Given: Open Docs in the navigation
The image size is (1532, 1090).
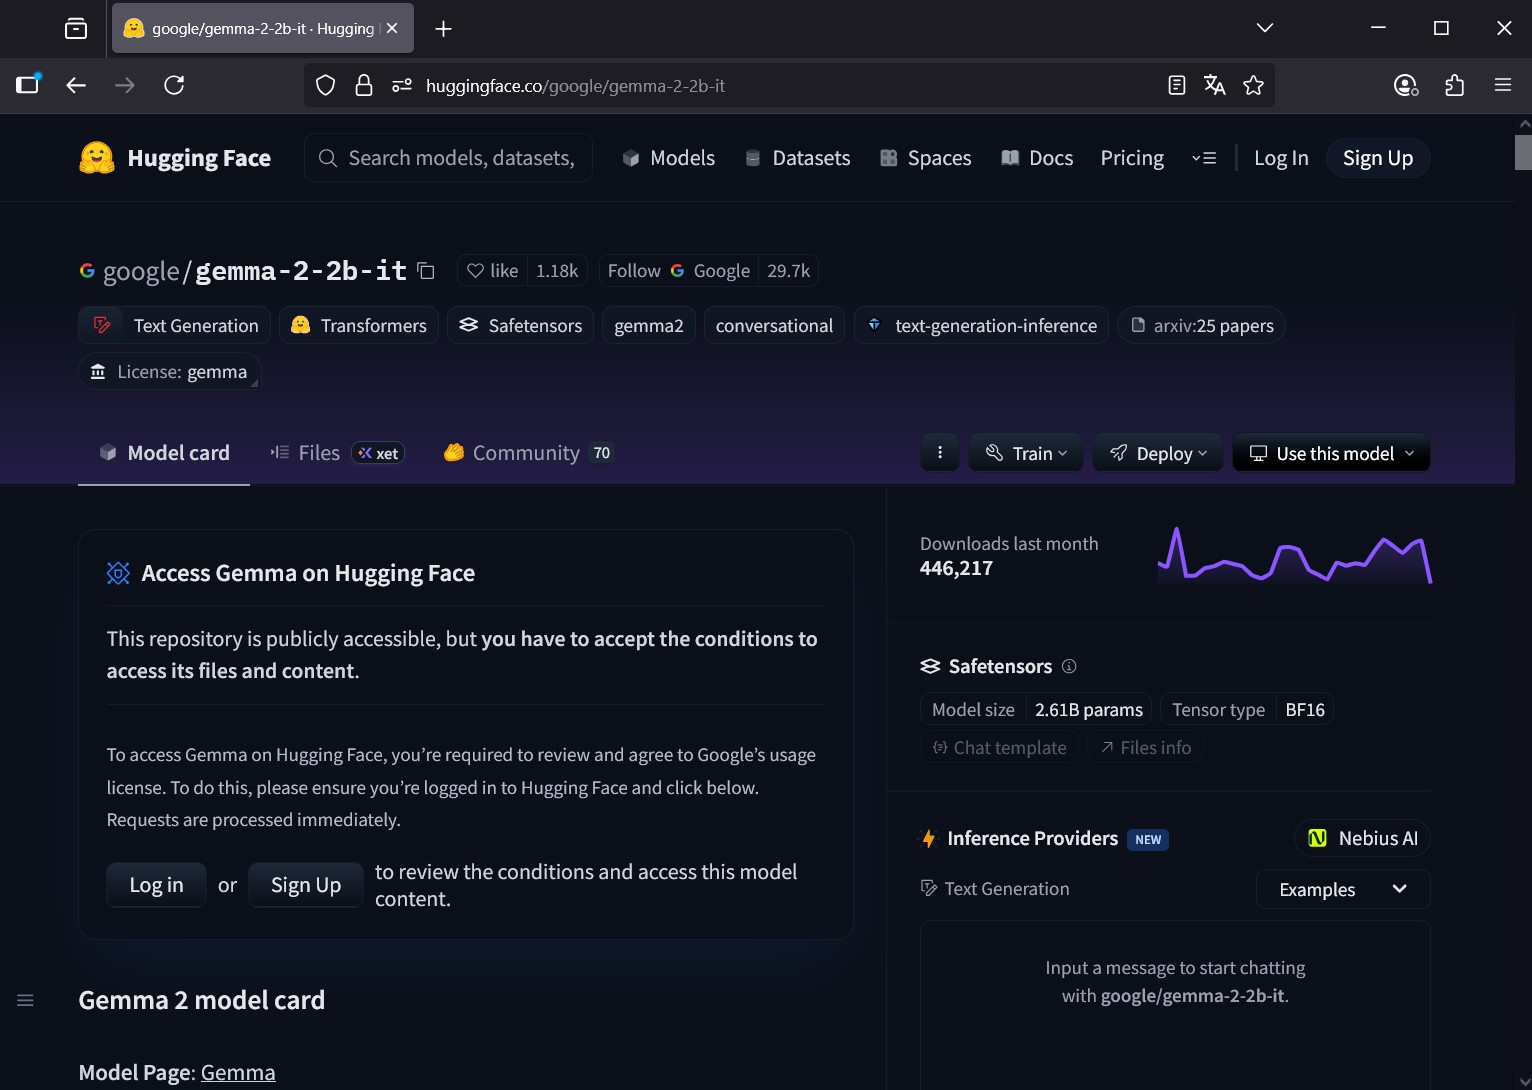Looking at the screenshot, I should [x=1037, y=158].
